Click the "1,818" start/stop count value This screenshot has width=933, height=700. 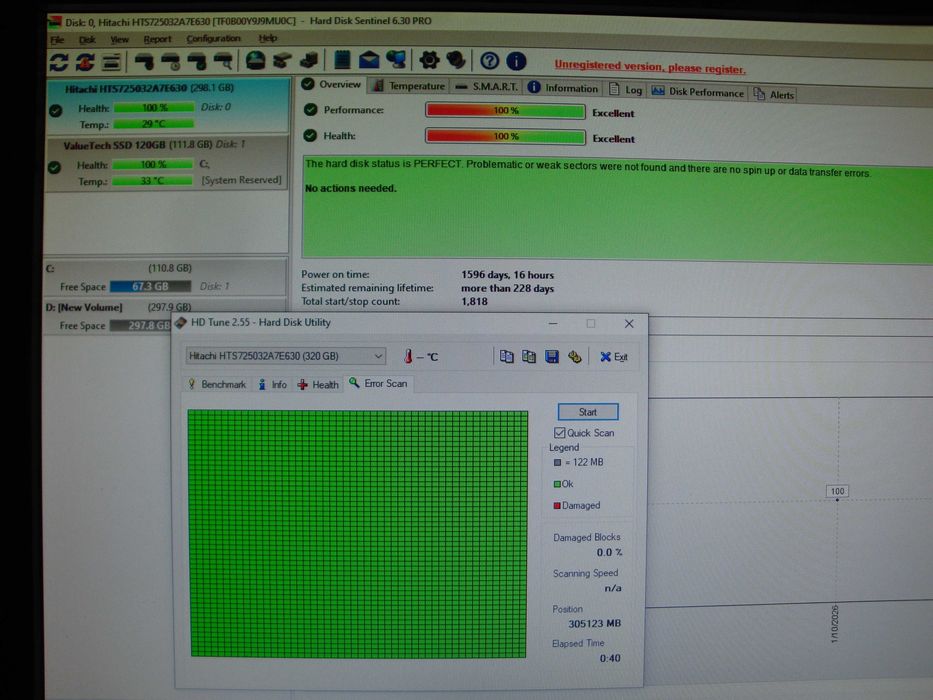[474, 302]
